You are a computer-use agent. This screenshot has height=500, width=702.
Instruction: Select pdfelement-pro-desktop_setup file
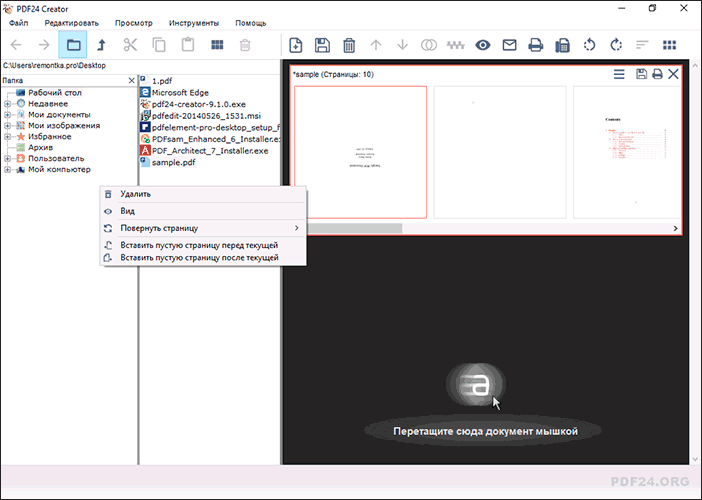(216, 128)
